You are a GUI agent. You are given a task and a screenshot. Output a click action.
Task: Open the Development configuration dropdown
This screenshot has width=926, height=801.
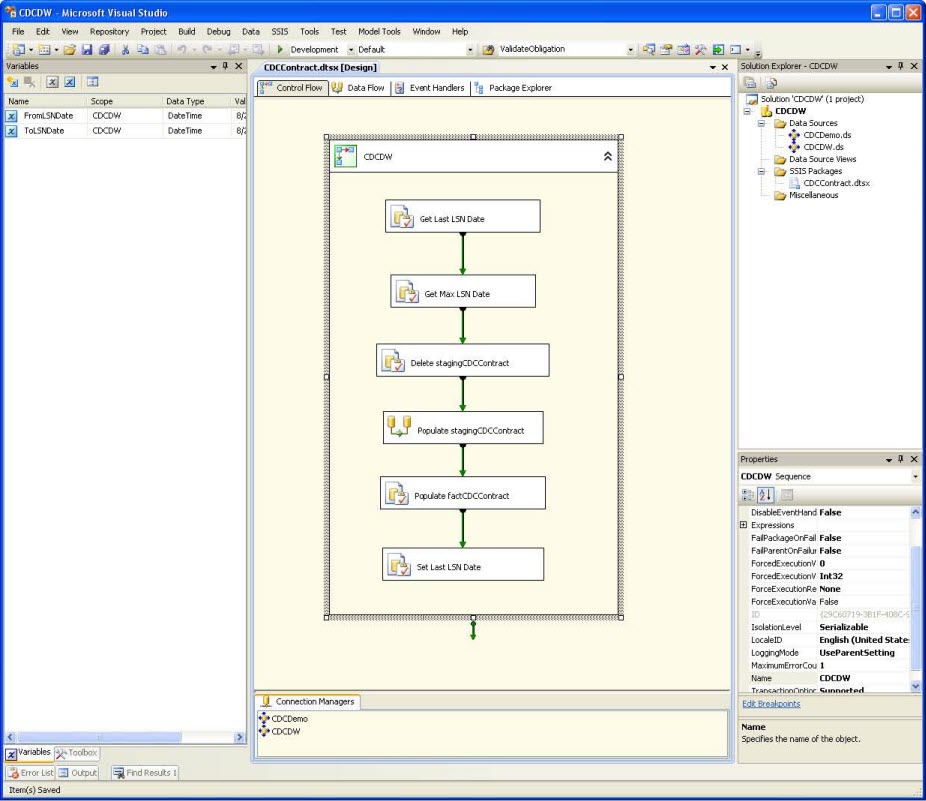coord(351,49)
